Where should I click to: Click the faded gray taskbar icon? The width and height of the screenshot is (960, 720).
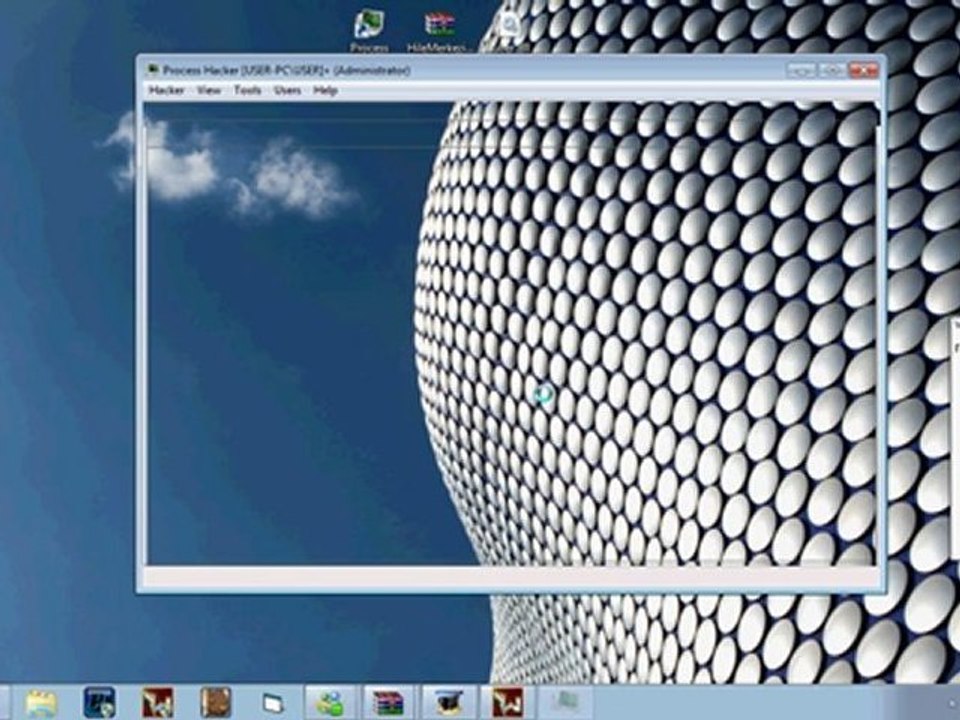pyautogui.click(x=566, y=702)
